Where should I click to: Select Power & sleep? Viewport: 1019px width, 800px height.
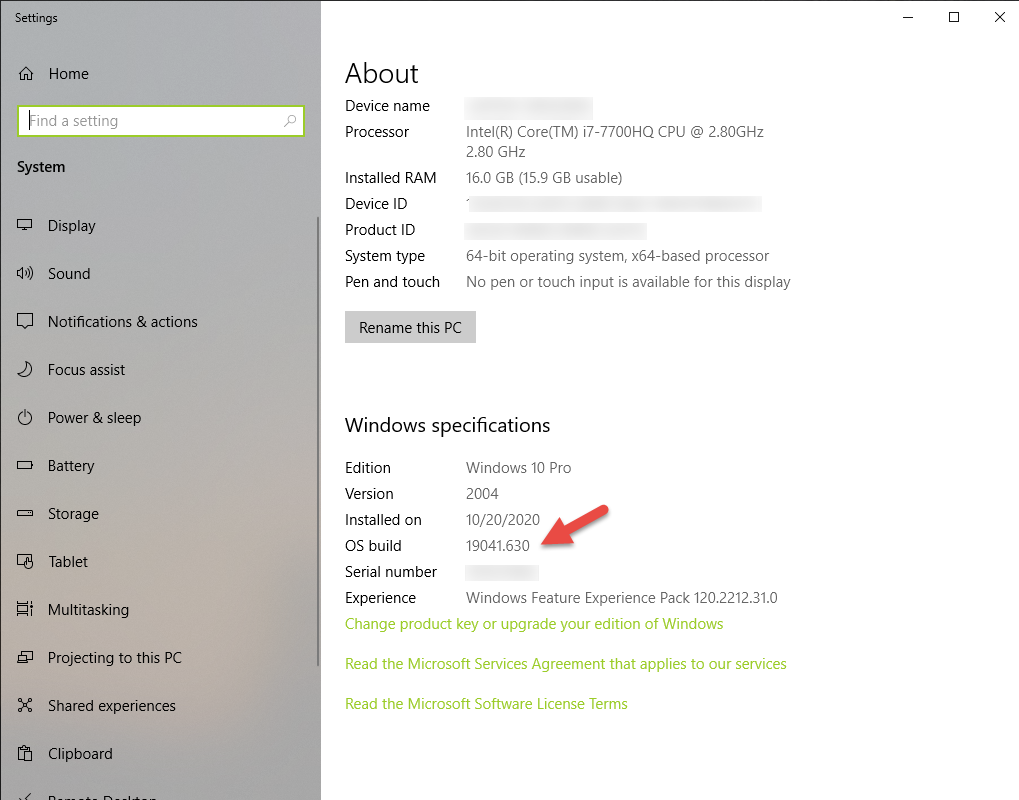coord(94,418)
